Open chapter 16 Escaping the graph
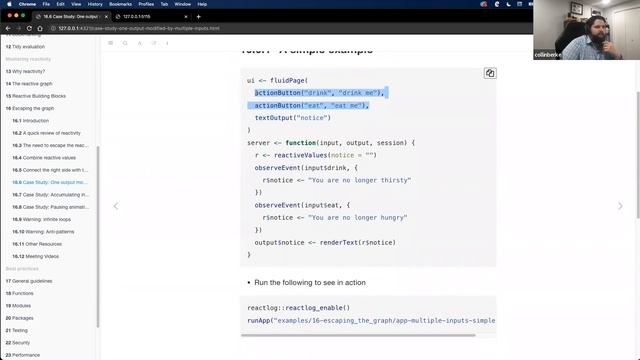 pyautogui.click(x=30, y=109)
